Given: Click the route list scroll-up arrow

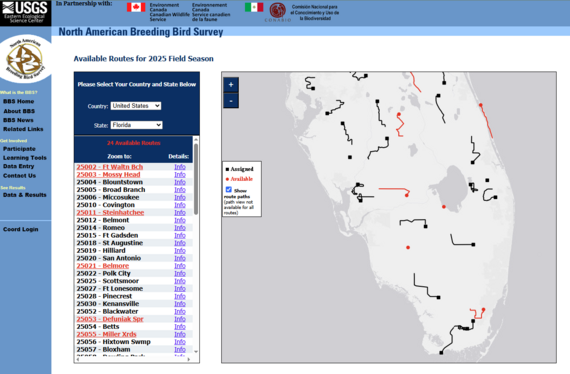Looking at the screenshot, I should [x=196, y=139].
